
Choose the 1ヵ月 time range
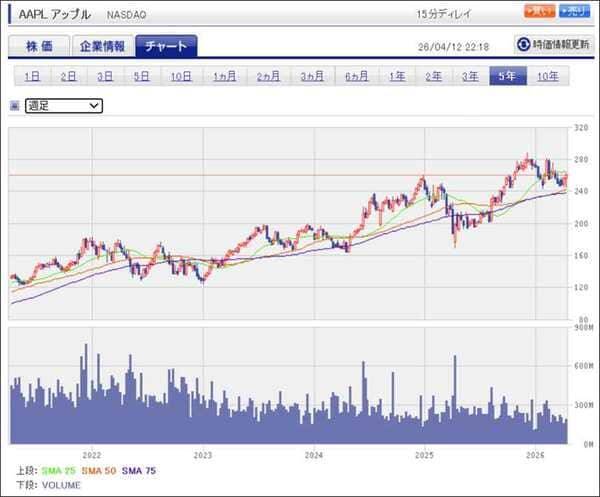pyautogui.click(x=224, y=76)
